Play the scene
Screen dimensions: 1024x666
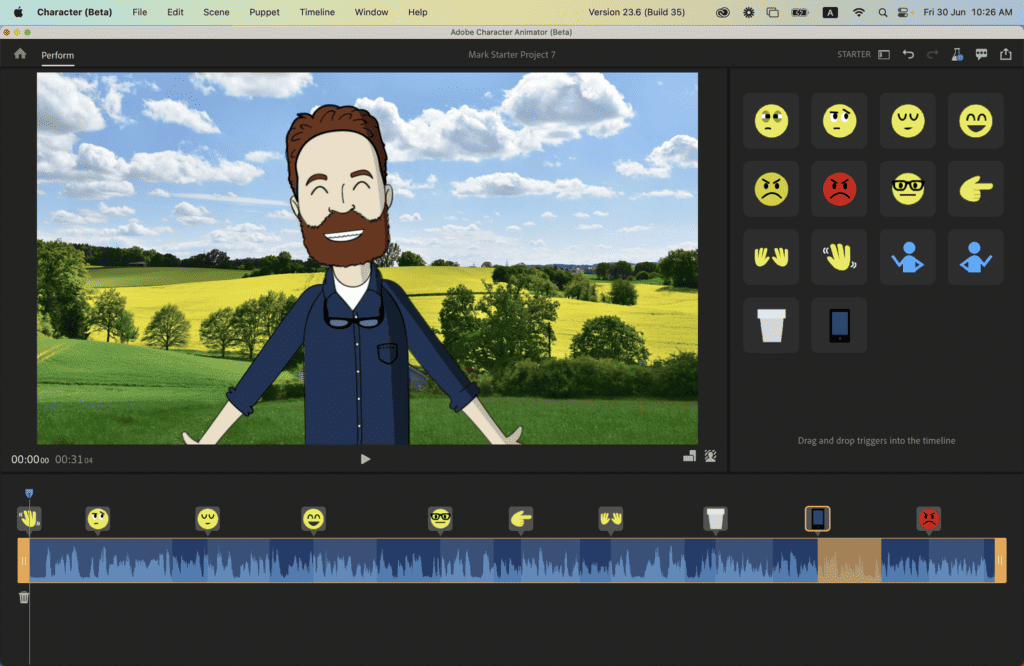click(365, 459)
